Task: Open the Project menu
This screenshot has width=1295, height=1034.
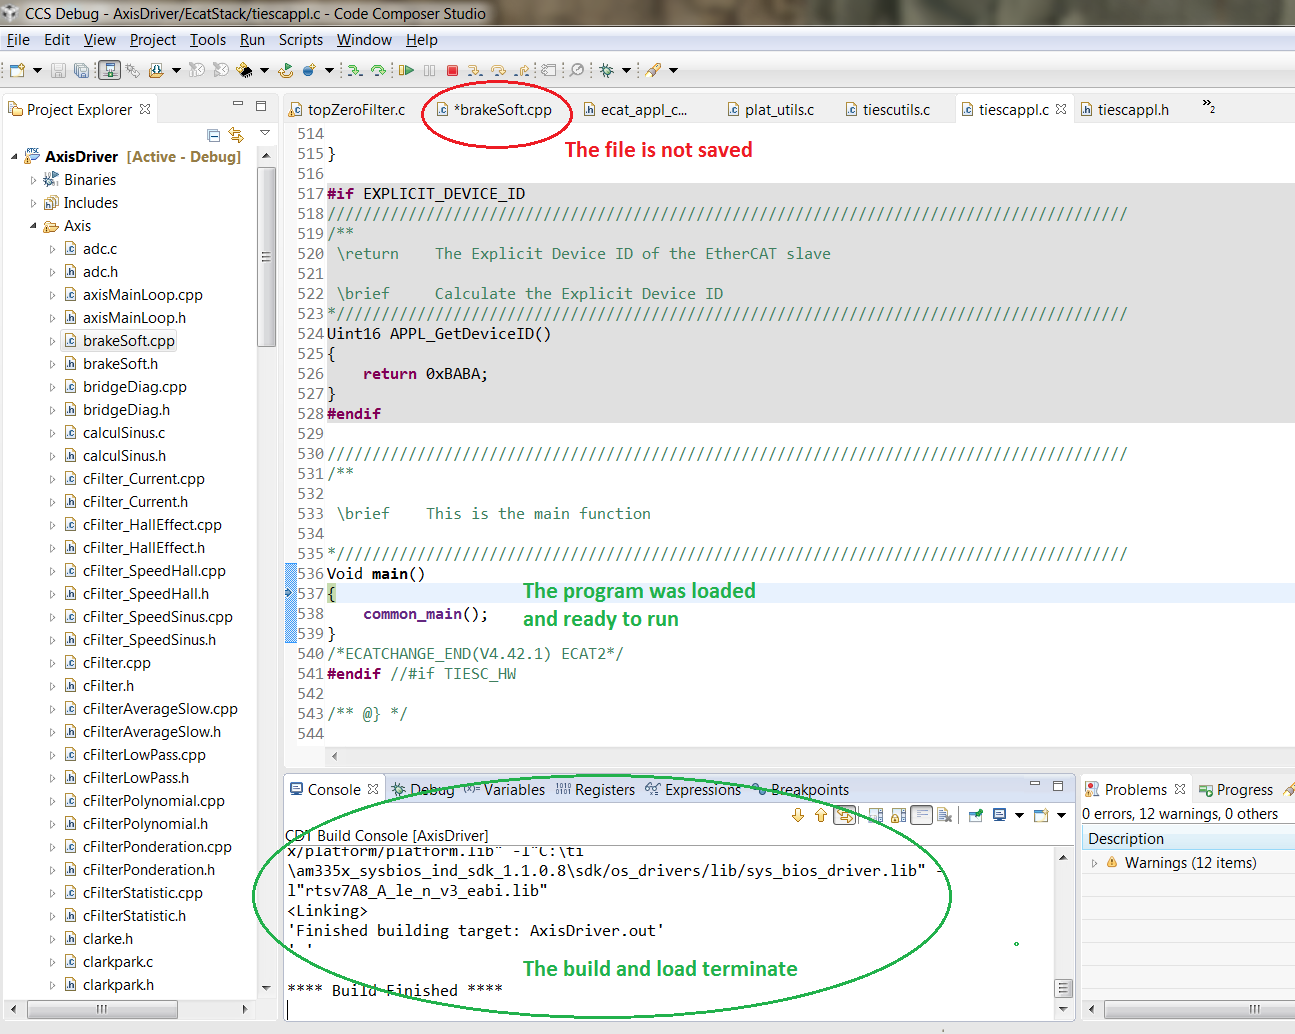Action: [x=153, y=40]
